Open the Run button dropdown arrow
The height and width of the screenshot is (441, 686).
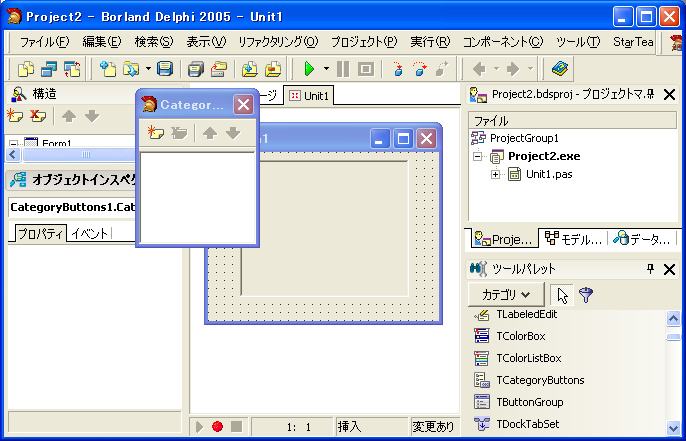pos(326,69)
